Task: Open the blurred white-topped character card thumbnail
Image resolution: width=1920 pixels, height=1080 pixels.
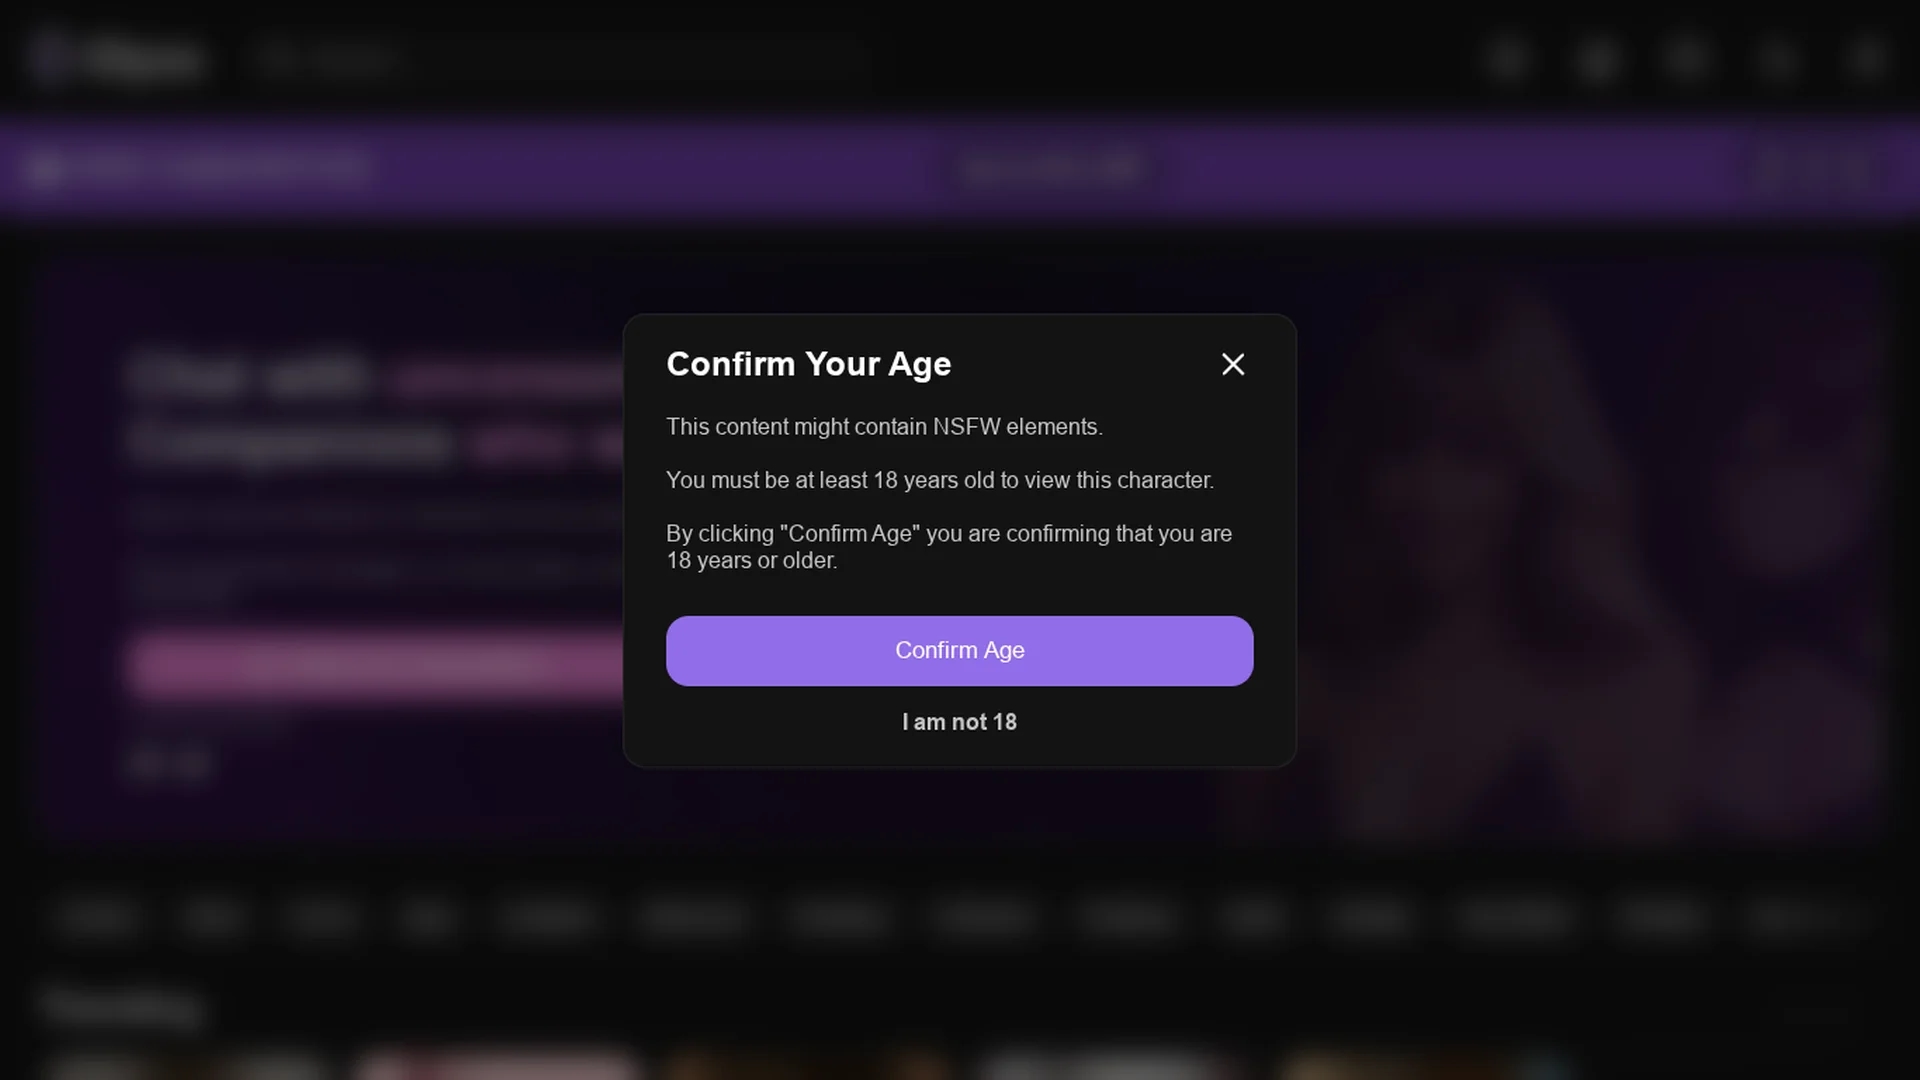Action: click(1105, 1064)
